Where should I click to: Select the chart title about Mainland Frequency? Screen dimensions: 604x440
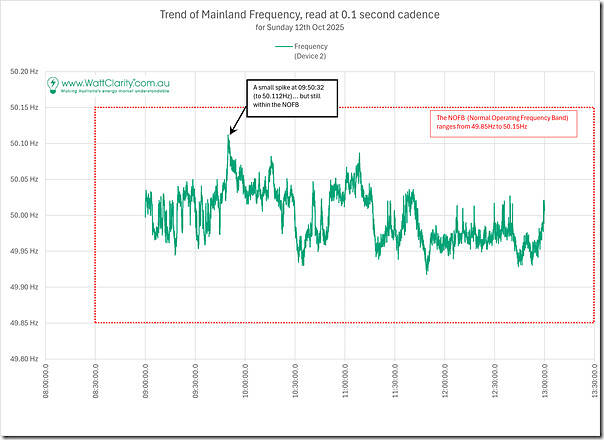pos(301,14)
